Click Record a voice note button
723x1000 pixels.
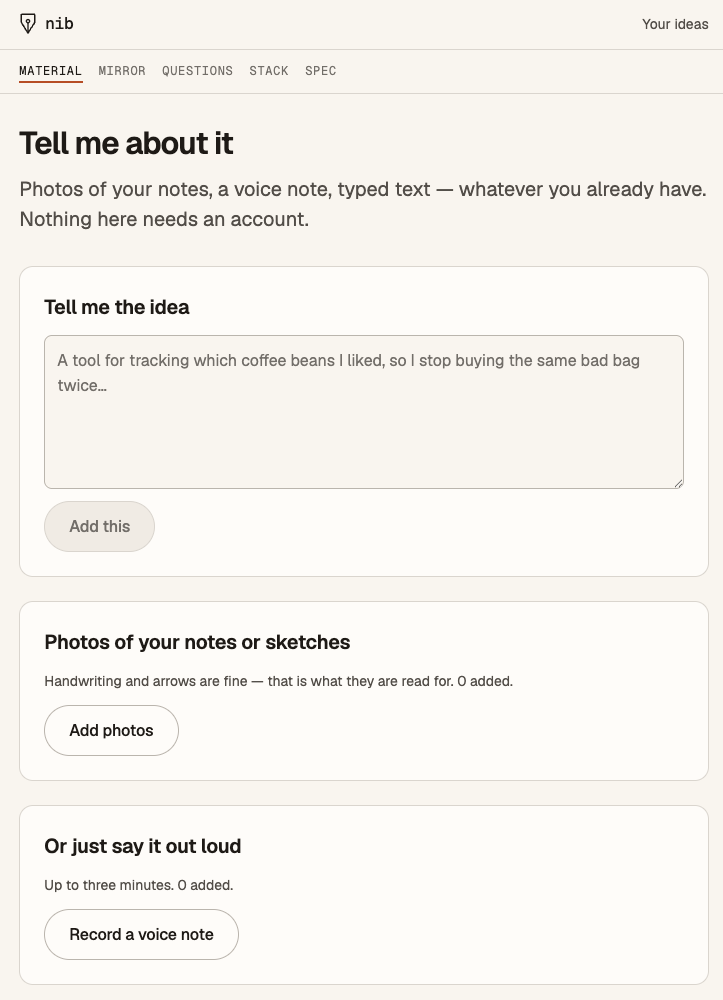pos(142,934)
